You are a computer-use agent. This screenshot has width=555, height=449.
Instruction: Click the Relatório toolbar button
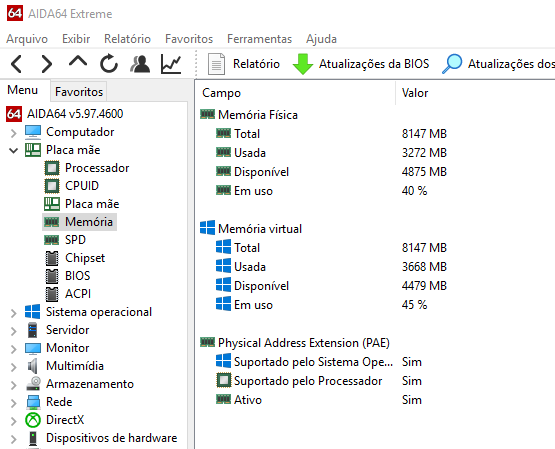tap(244, 64)
